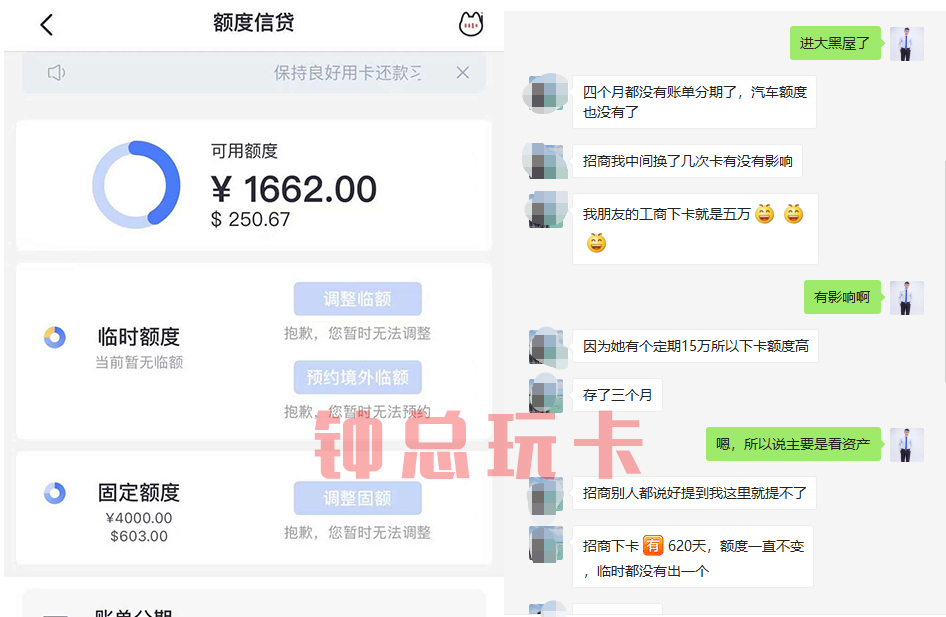Tap the 因为她有个定期15万 message
The height and width of the screenshot is (617, 946).
(x=695, y=346)
